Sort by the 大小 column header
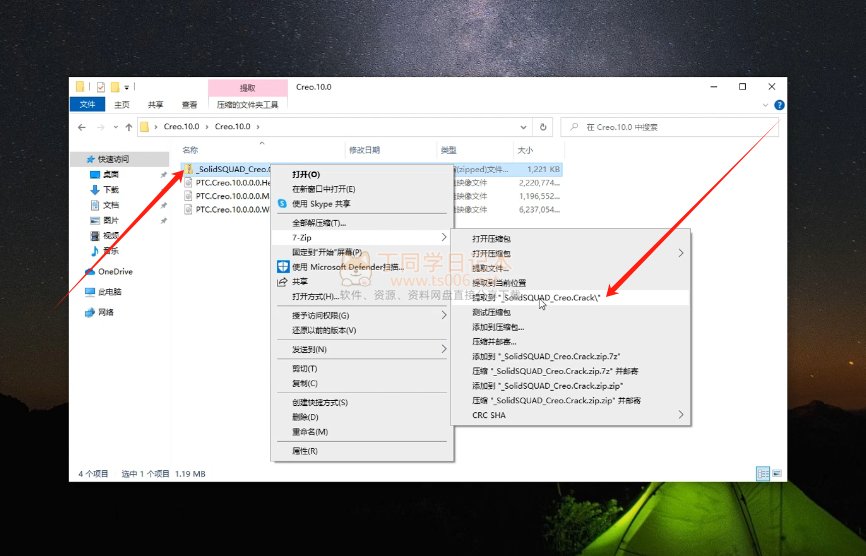The image size is (866, 556). coord(525,150)
